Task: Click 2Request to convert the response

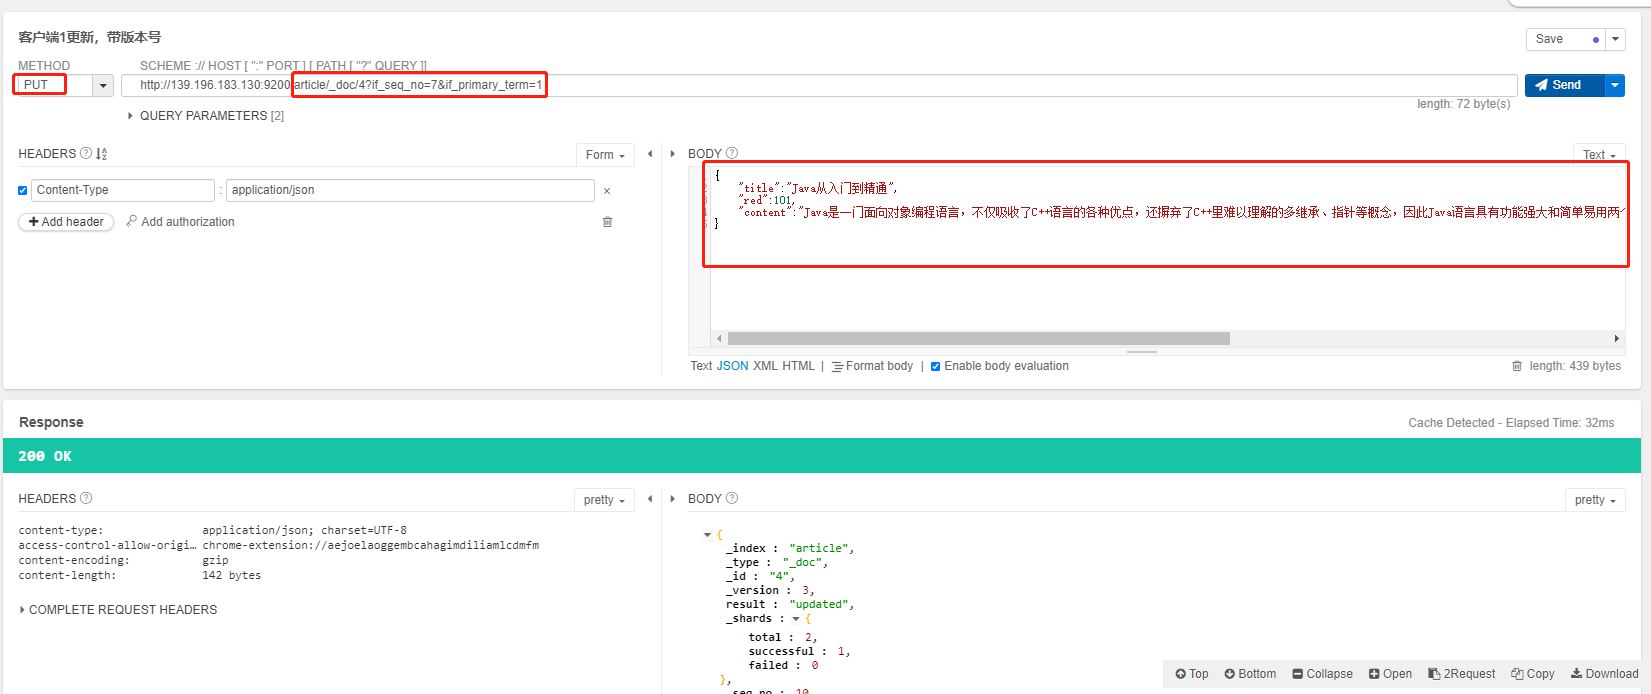Action: pyautogui.click(x=1461, y=674)
